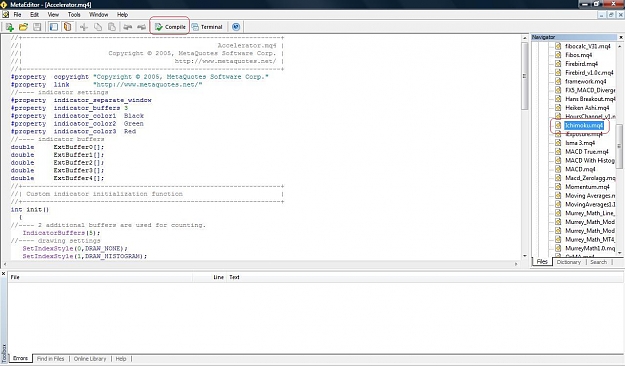The width and height of the screenshot is (625, 366).
Task: Click the code editor horizontal scroll right arrow
Action: click(x=516, y=264)
